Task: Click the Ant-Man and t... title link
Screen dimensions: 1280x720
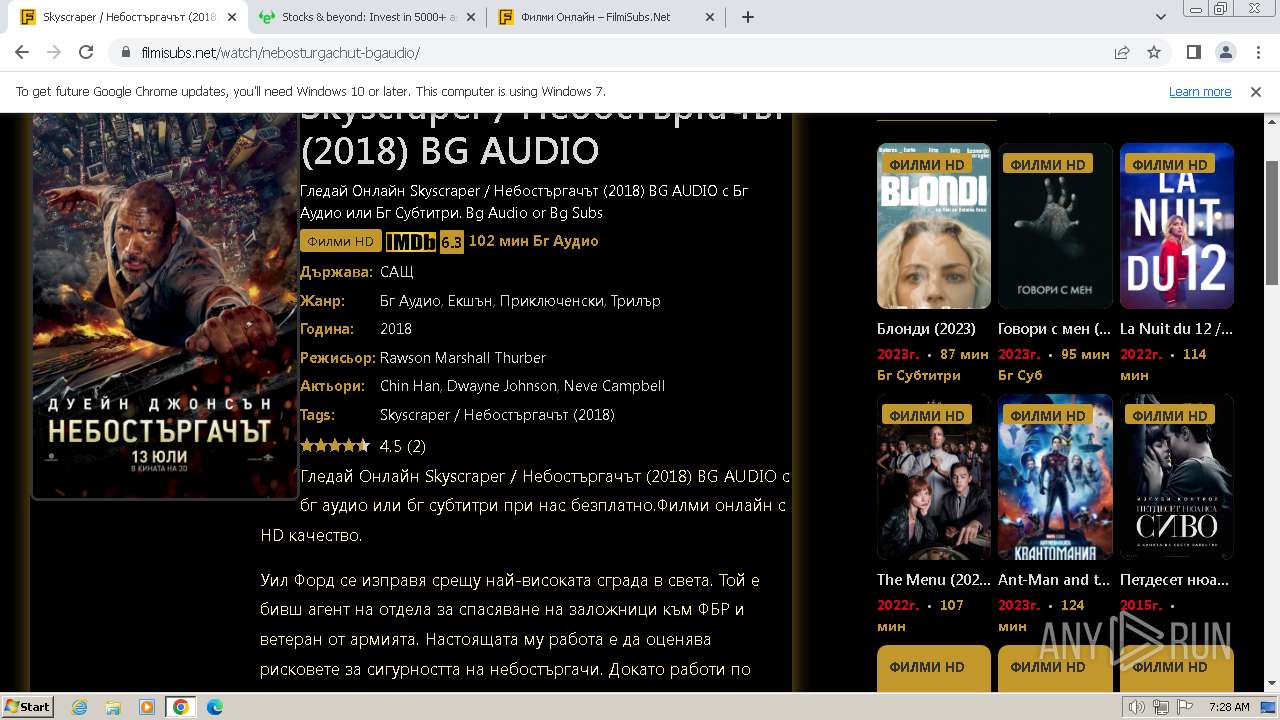Action: (x=1054, y=579)
